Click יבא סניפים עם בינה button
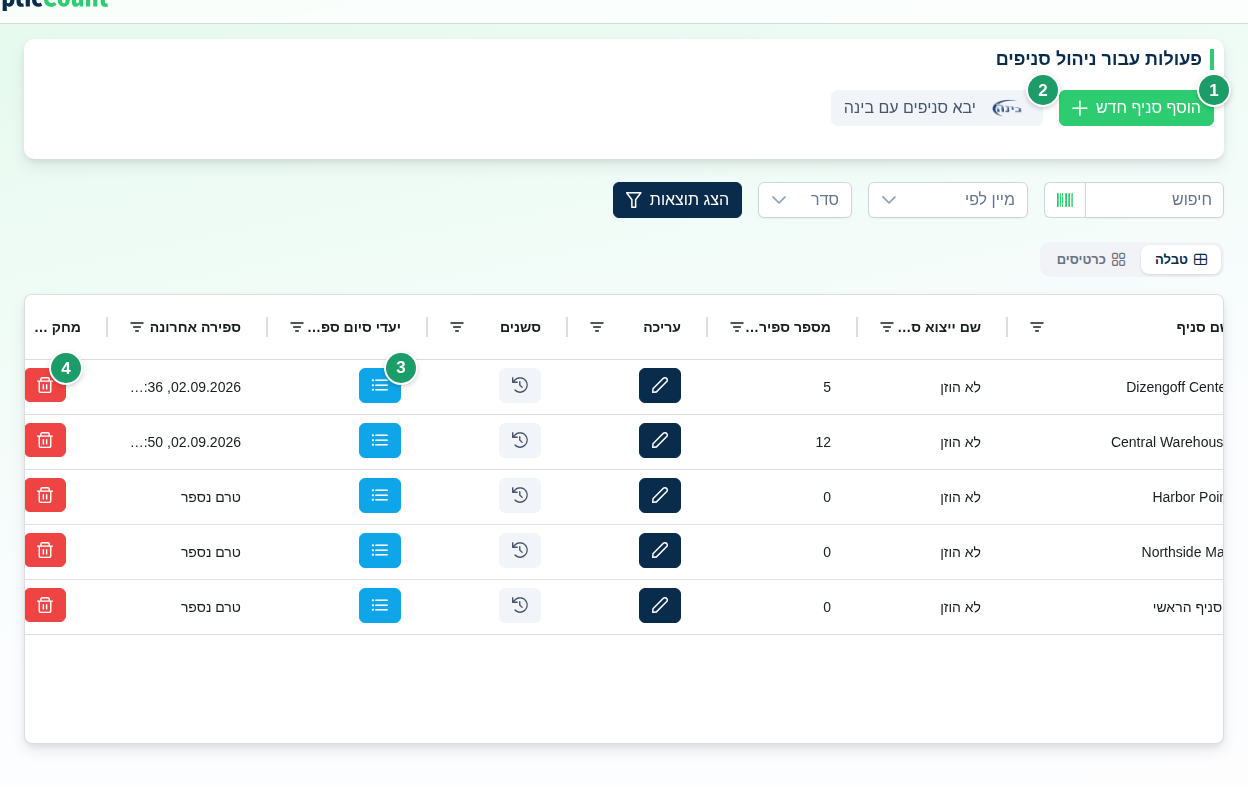This screenshot has height=790, width=1248. [x=937, y=108]
